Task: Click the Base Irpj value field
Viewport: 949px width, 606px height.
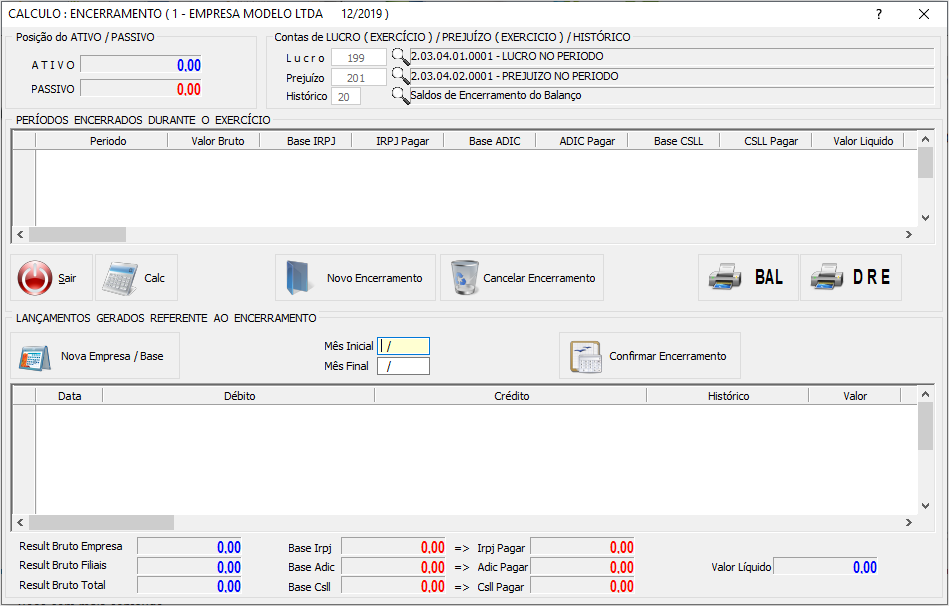Action: [393, 547]
